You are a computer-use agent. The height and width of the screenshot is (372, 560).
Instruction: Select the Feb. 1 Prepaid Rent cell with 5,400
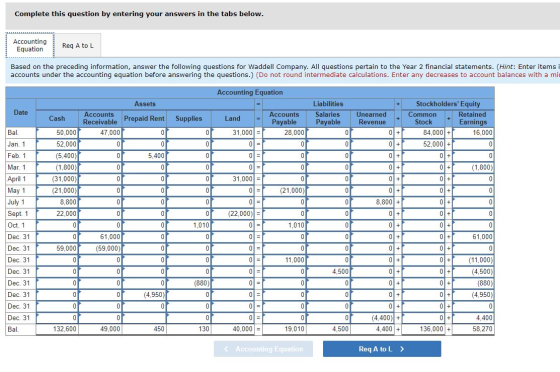click(144, 156)
